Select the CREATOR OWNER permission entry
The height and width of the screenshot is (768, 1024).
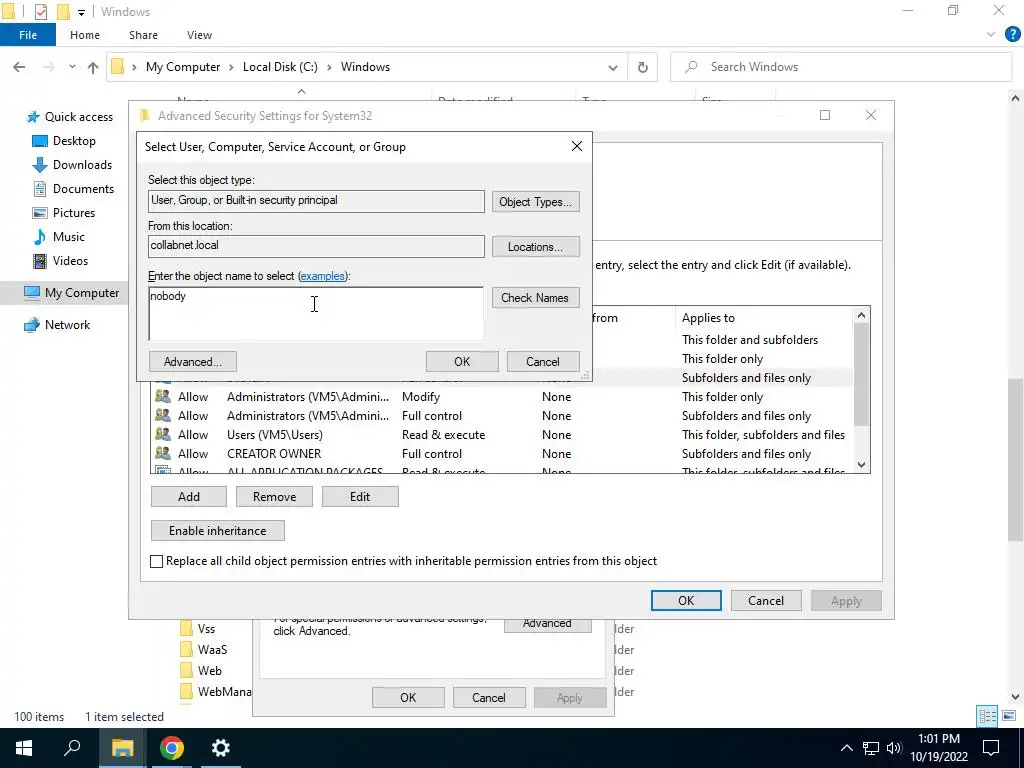pyautogui.click(x=502, y=454)
